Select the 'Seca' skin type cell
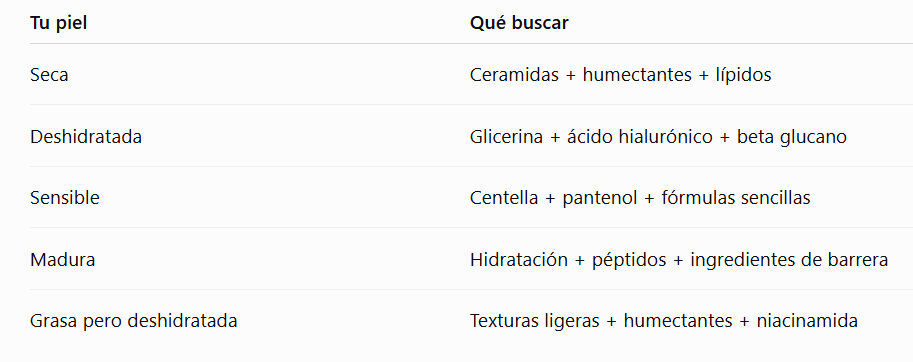 pos(49,75)
